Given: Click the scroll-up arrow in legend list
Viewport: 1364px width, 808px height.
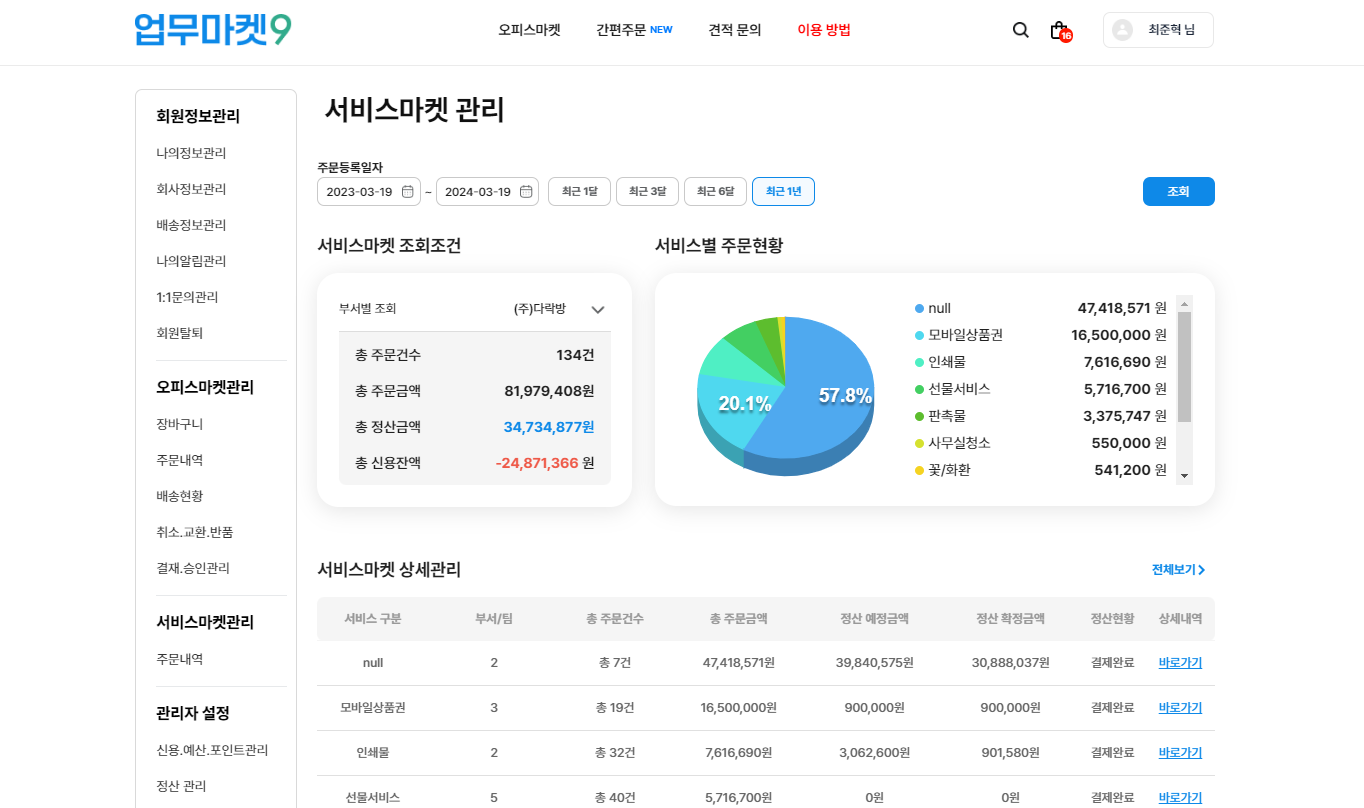Looking at the screenshot, I should point(1185,303).
